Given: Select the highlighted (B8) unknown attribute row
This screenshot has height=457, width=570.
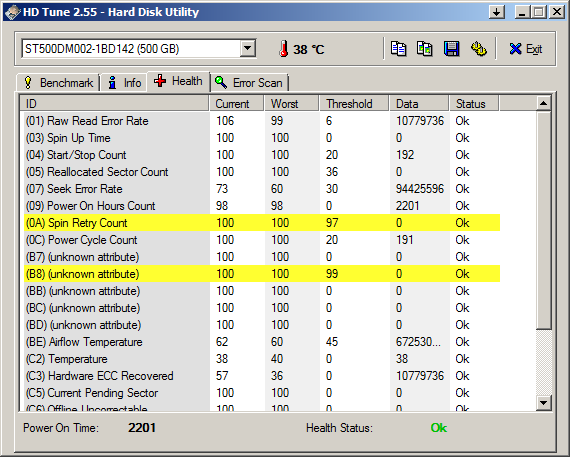Looking at the screenshot, I should [x=262, y=273].
